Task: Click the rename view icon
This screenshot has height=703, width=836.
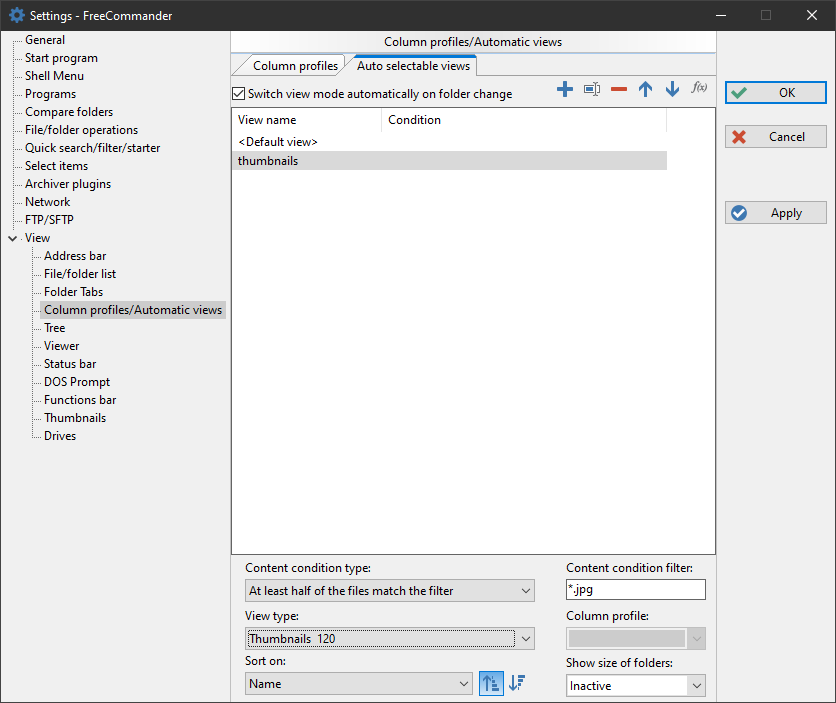Action: tap(592, 89)
